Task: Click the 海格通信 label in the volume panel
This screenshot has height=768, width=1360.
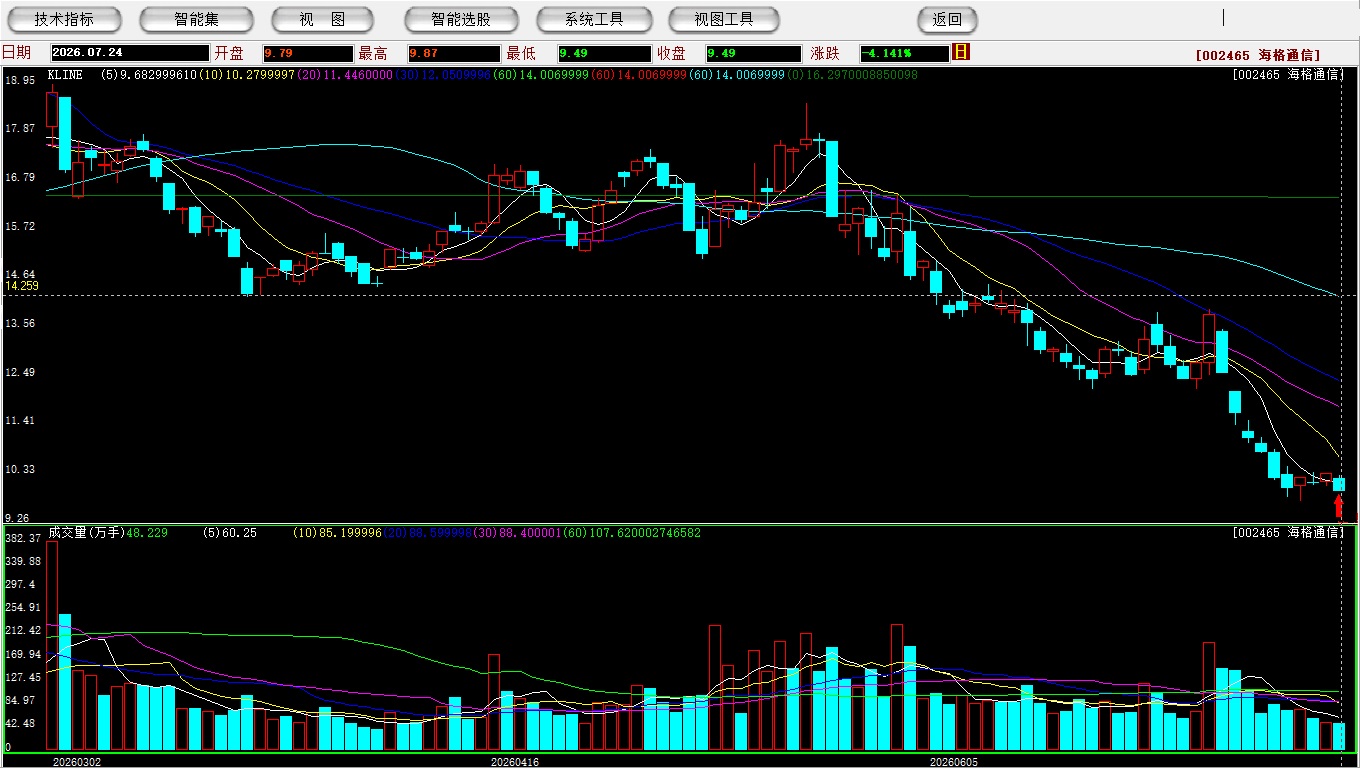Action: [x=1314, y=533]
